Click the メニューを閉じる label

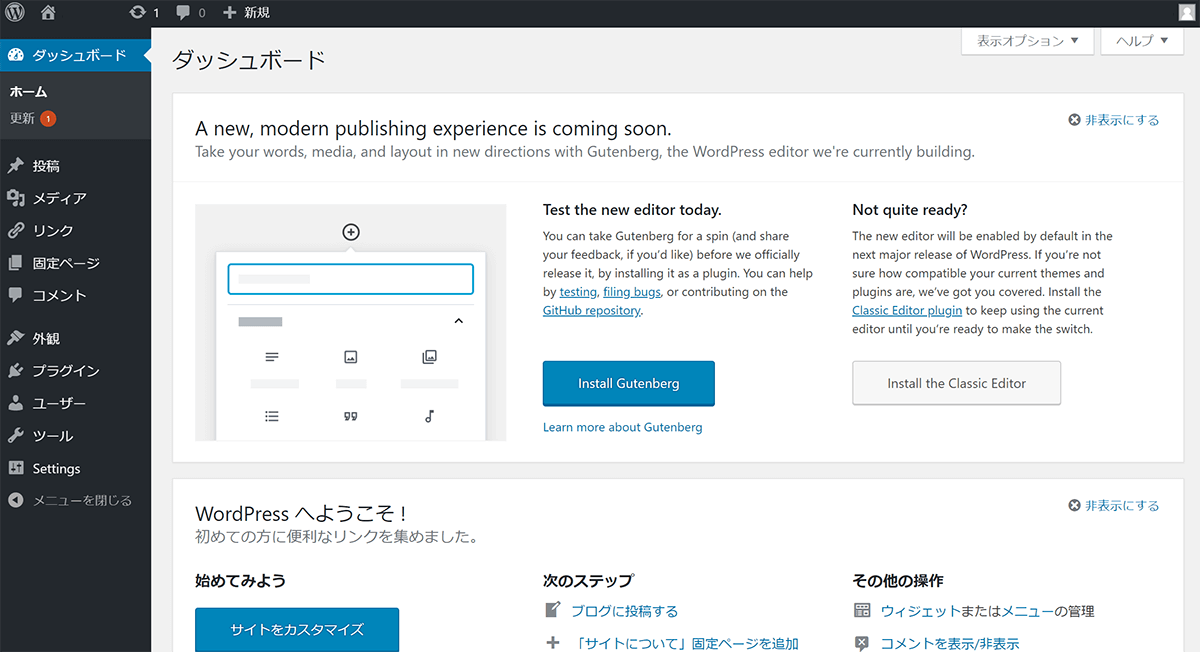(82, 500)
